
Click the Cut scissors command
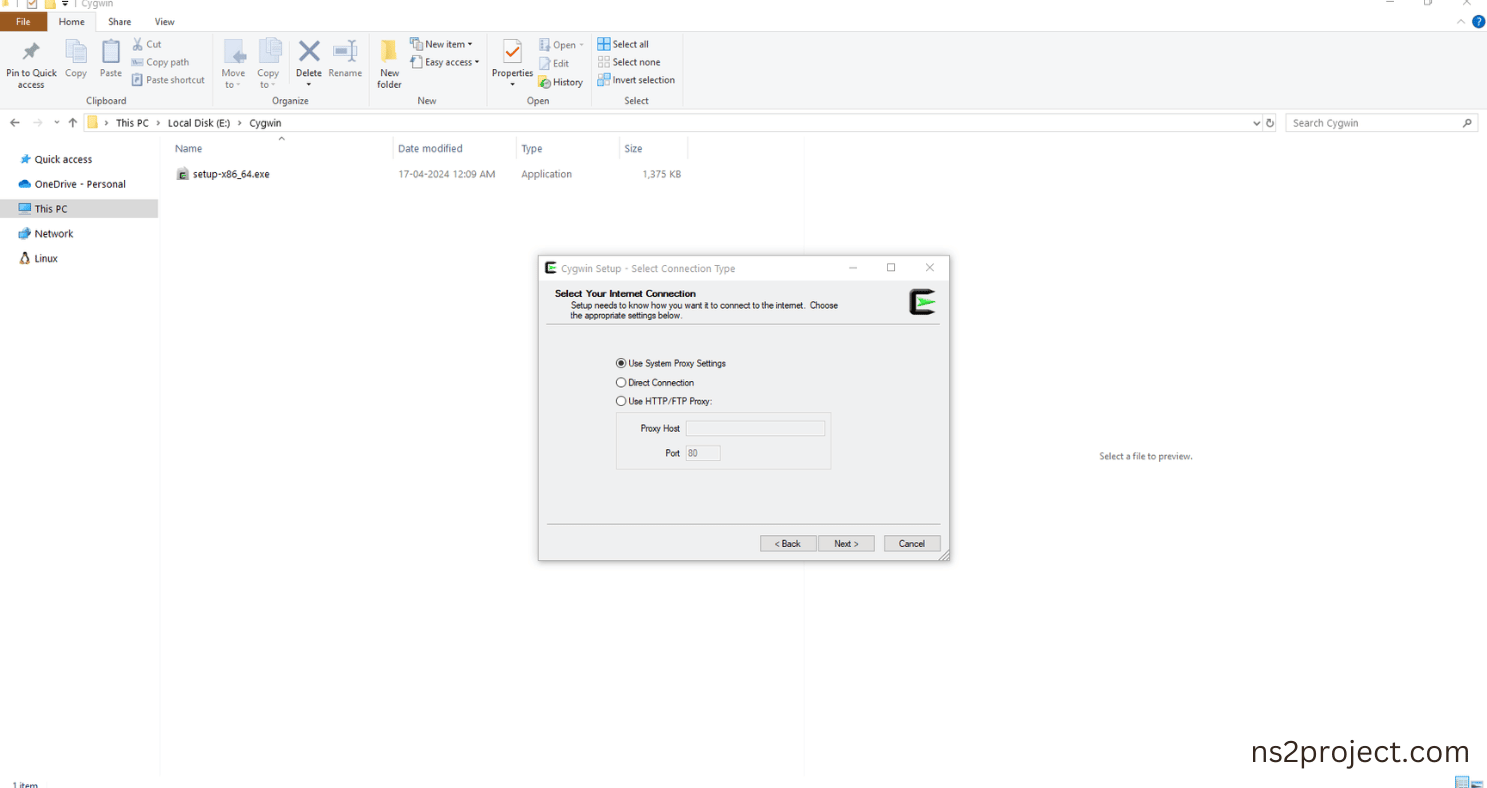point(147,44)
